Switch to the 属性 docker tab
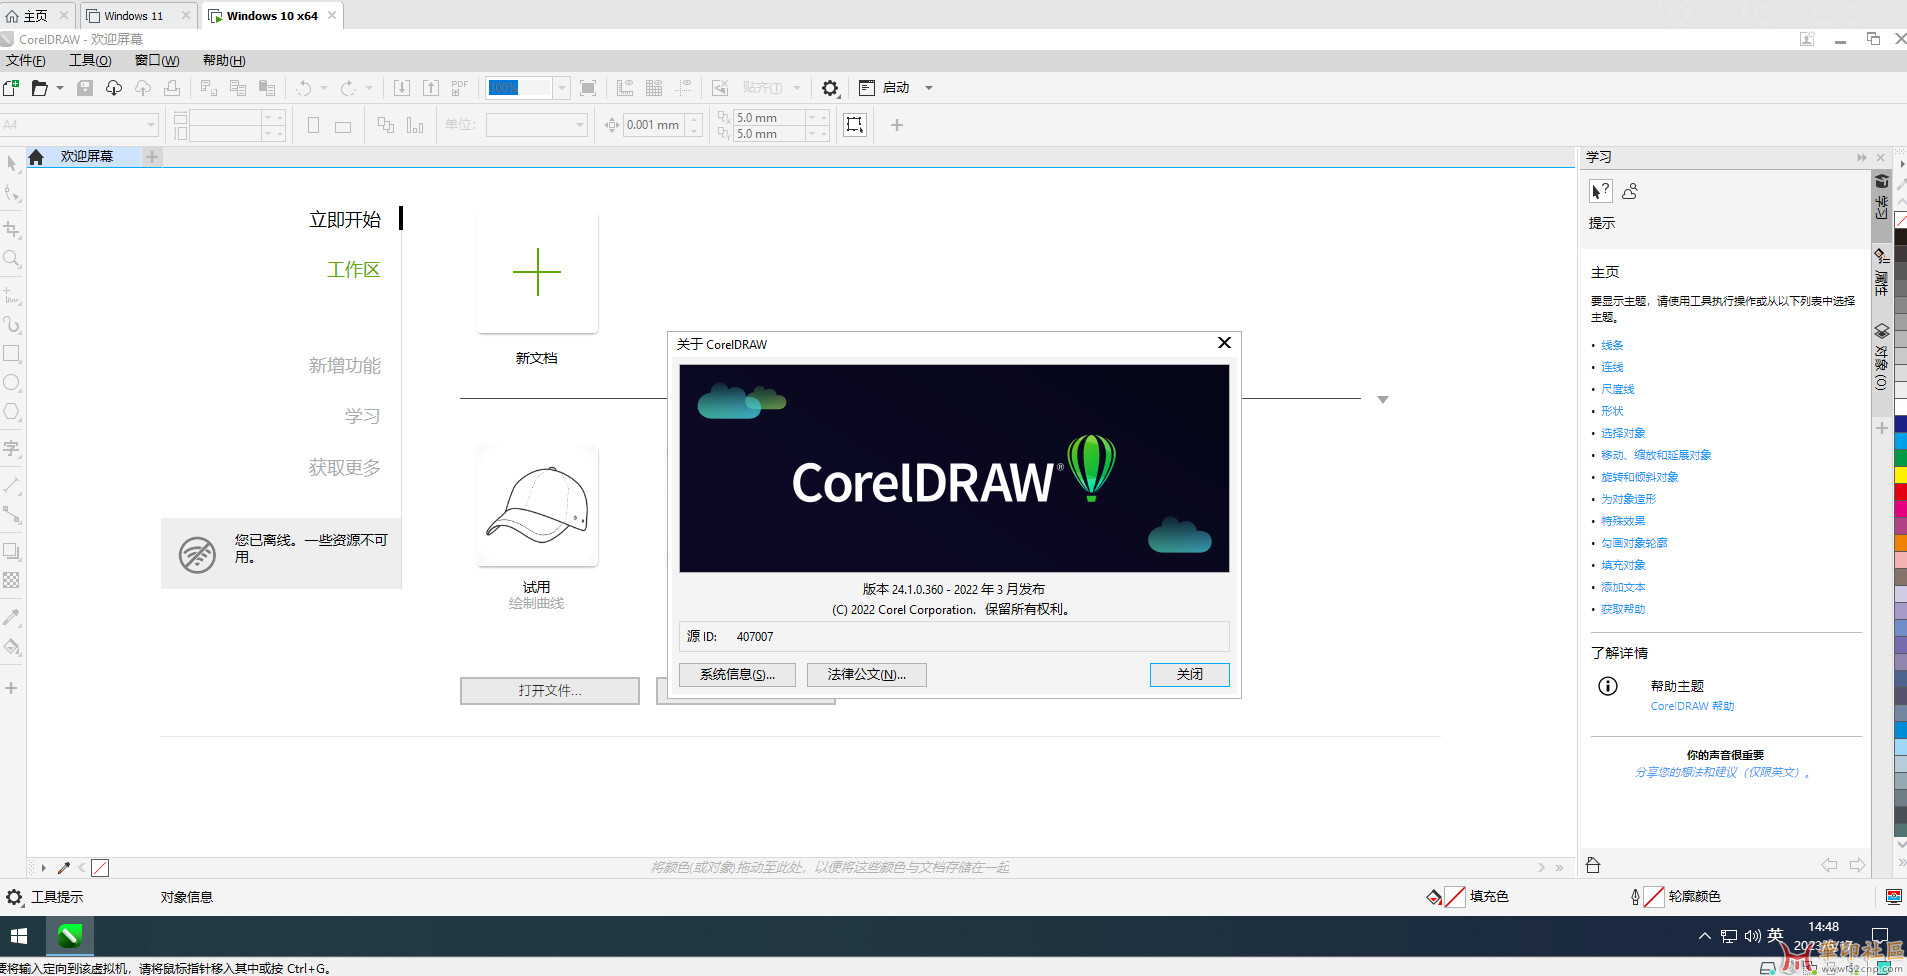 [x=1881, y=273]
